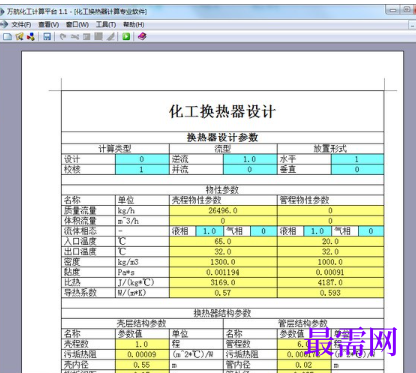Click shell-side 比热 cell 3169.0
Screen dimensions: 416x373
coord(223,283)
